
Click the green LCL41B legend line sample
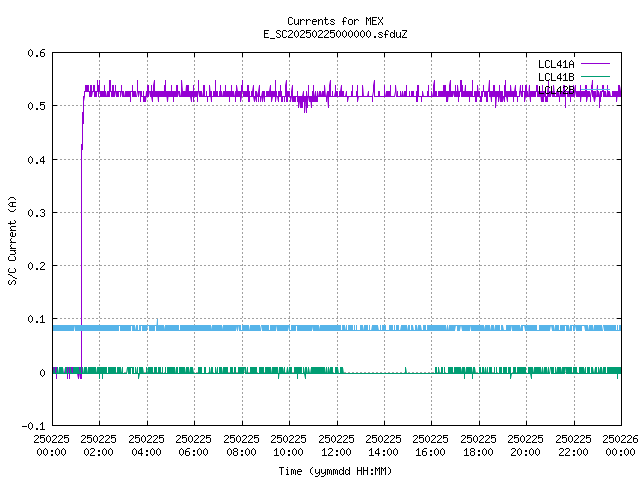(595, 77)
